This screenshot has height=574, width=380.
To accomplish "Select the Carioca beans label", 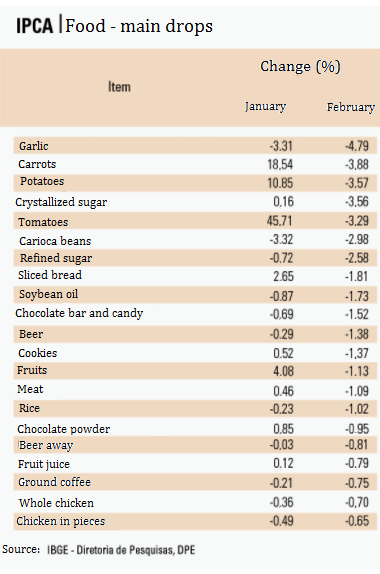I will pos(55,241).
